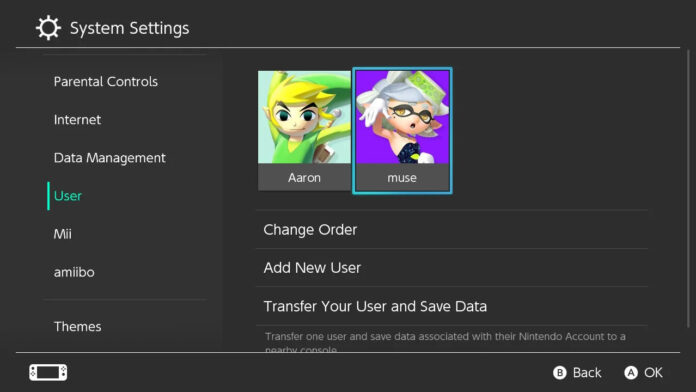Viewport: 696px width, 392px height.
Task: Click the B button Back icon
Action: pos(560,372)
